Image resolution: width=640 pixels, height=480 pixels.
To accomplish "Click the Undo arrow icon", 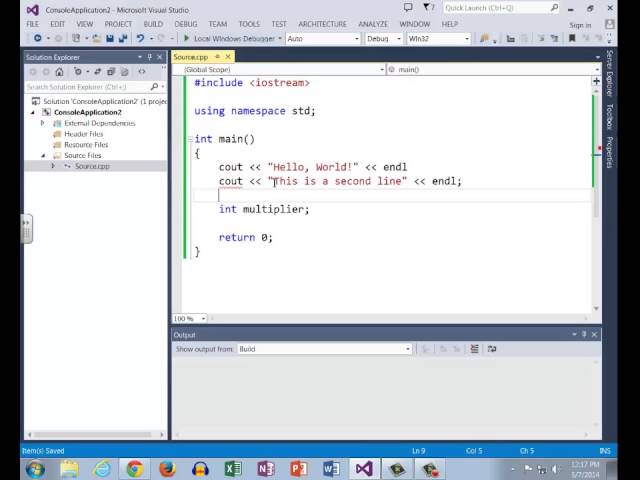I will coord(140,38).
